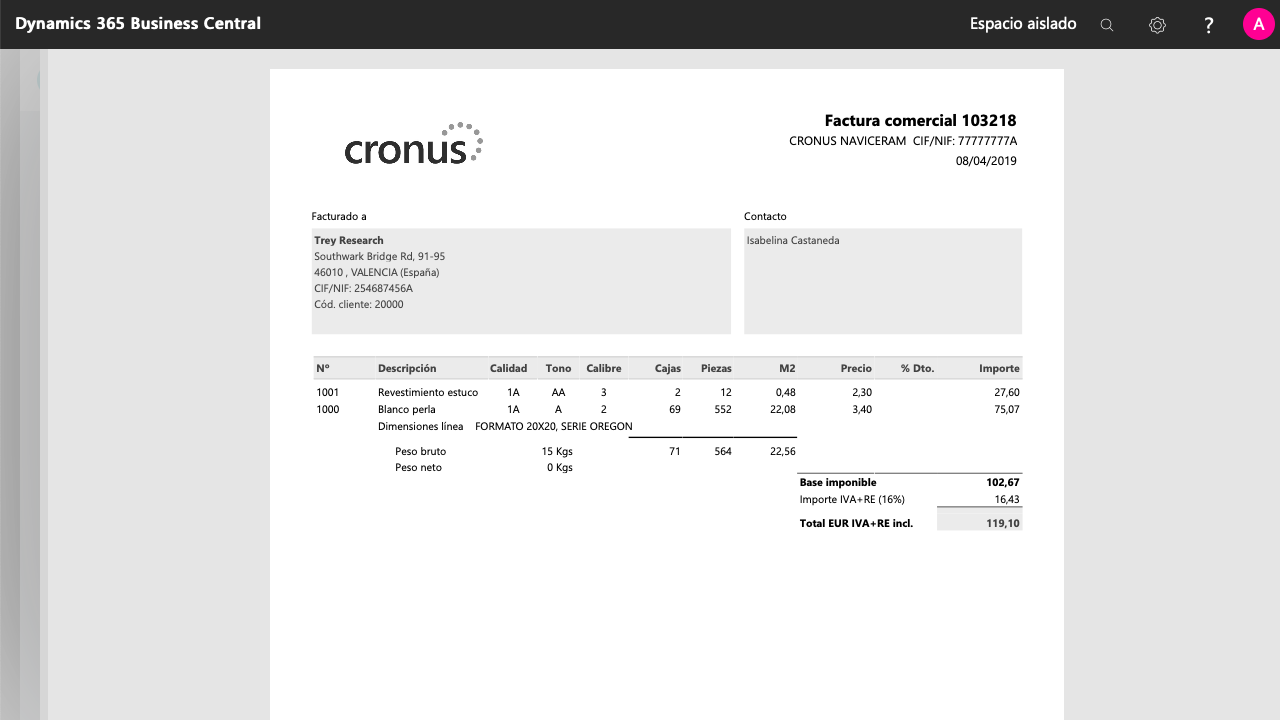Select net weight 0 Kgs

click(x=560, y=467)
